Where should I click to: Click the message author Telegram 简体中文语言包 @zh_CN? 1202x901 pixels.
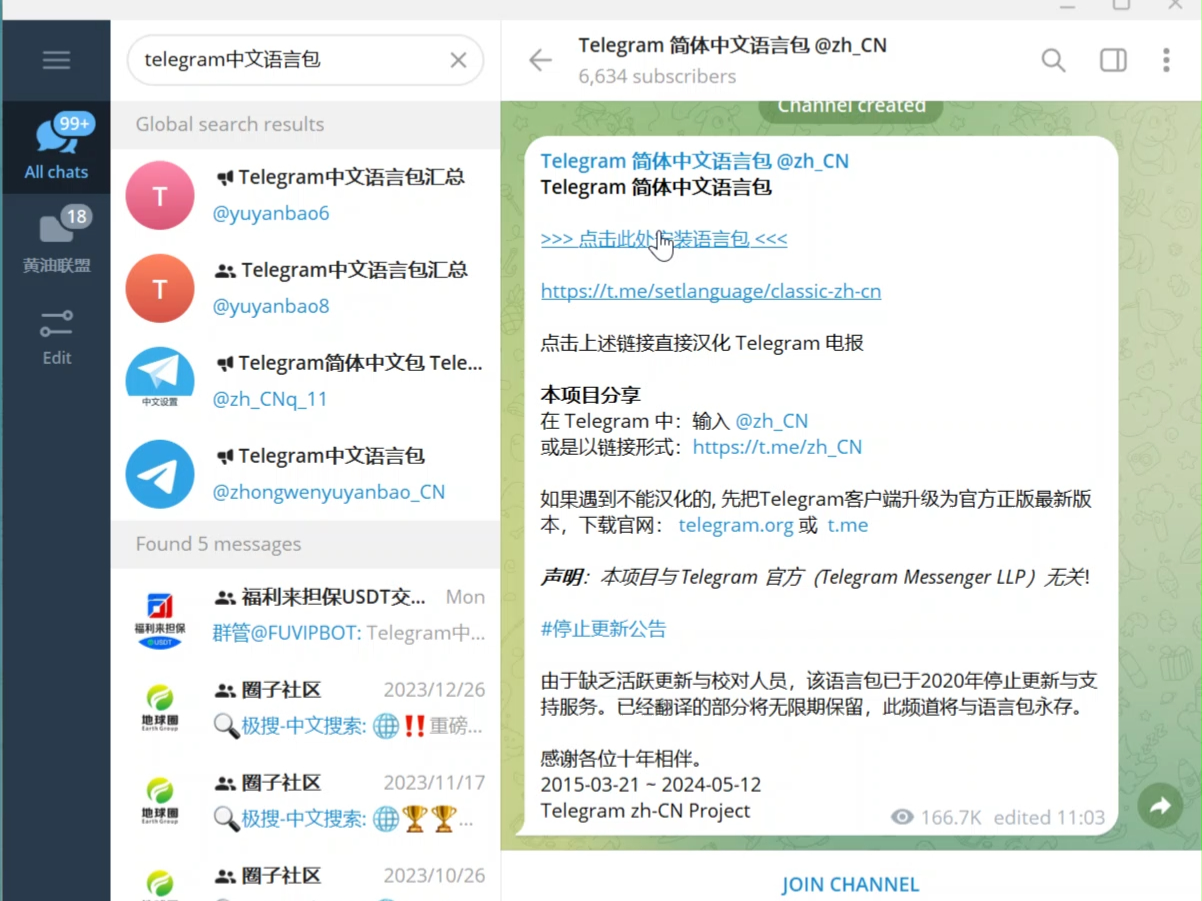[x=695, y=161]
